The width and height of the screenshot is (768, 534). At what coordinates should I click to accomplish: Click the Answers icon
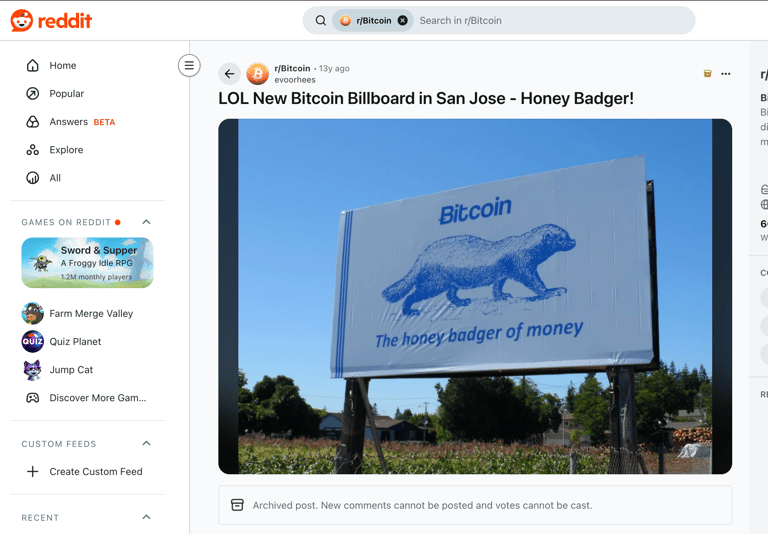pos(33,121)
